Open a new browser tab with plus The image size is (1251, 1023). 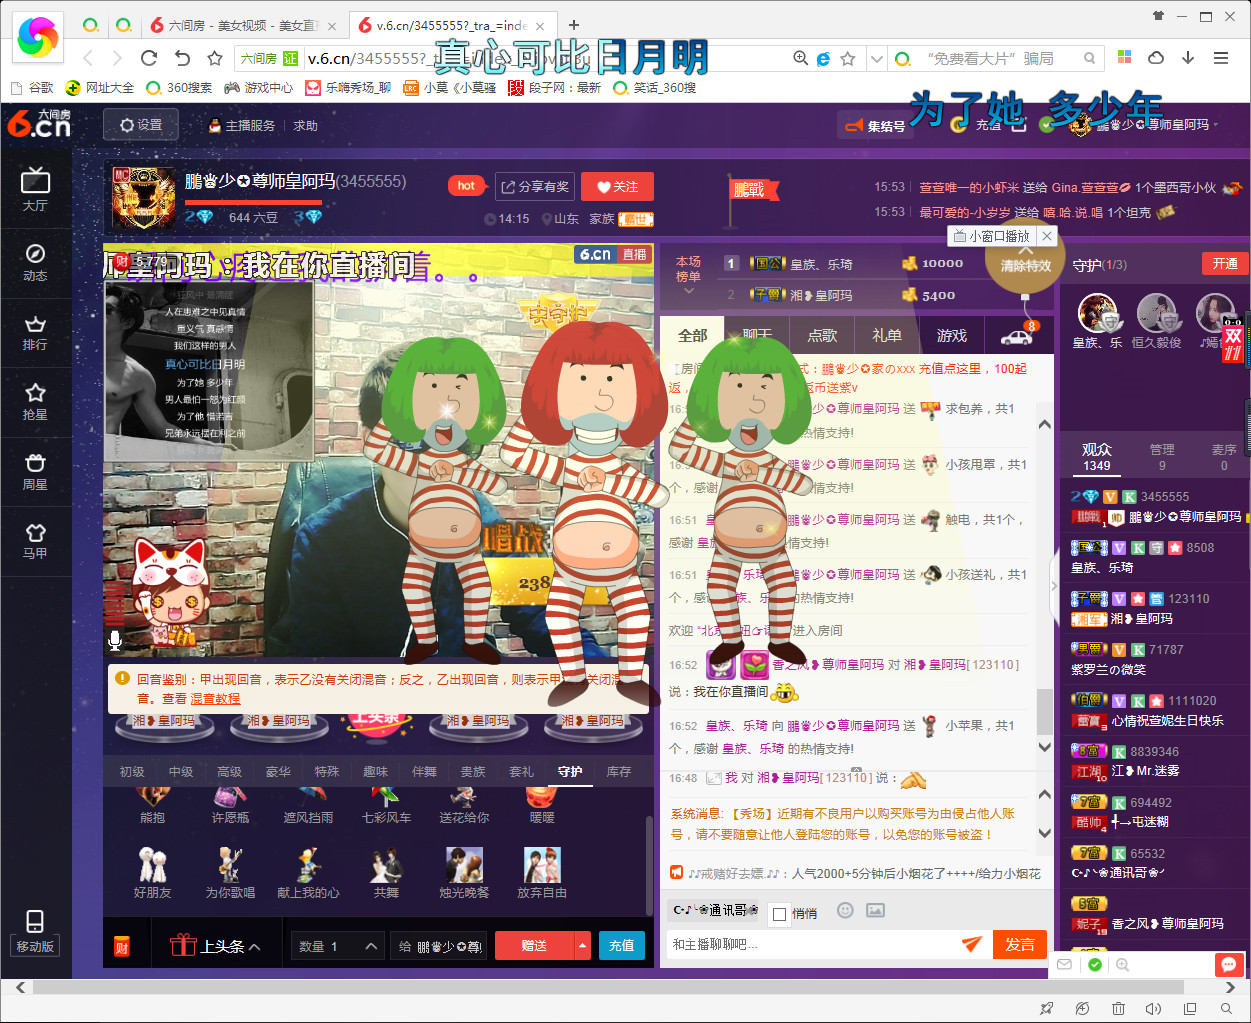[x=574, y=25]
